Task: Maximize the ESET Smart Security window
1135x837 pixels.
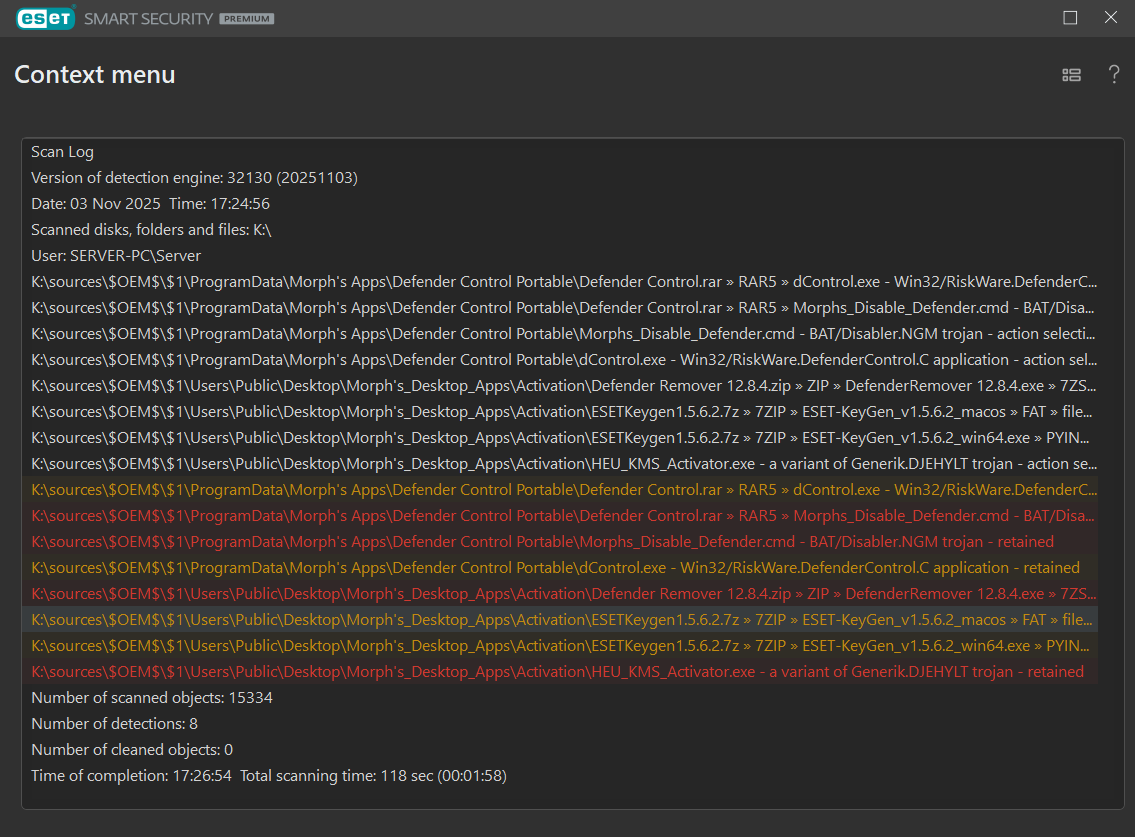Action: point(1070,18)
